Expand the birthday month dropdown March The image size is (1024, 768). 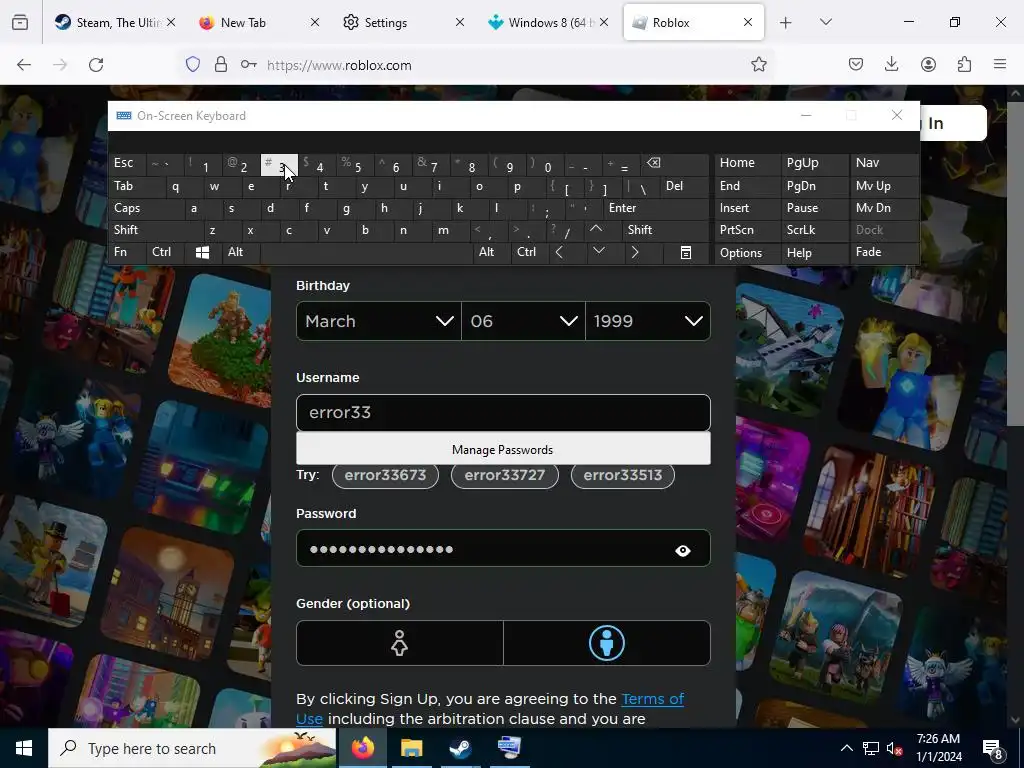(x=379, y=321)
